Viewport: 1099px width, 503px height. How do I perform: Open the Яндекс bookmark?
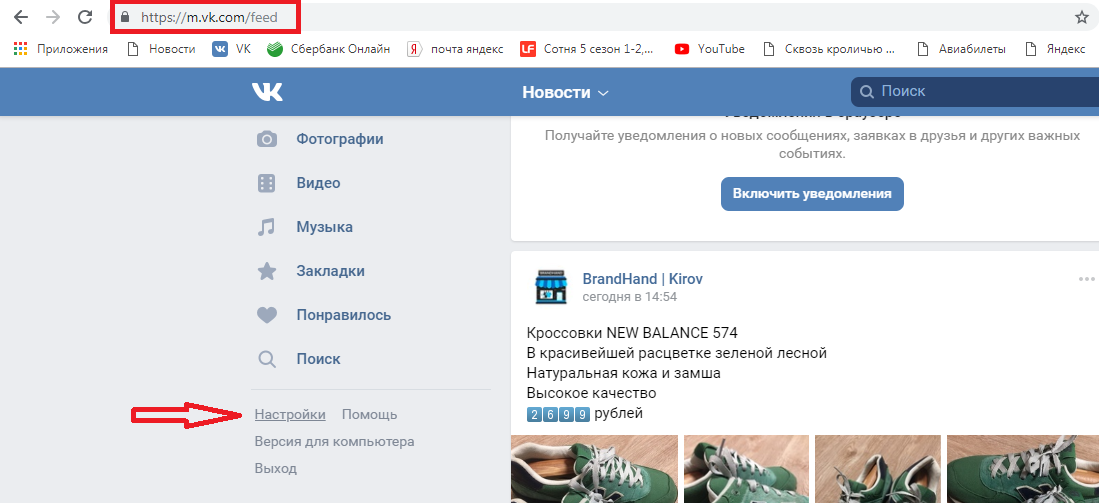pos(1056,49)
